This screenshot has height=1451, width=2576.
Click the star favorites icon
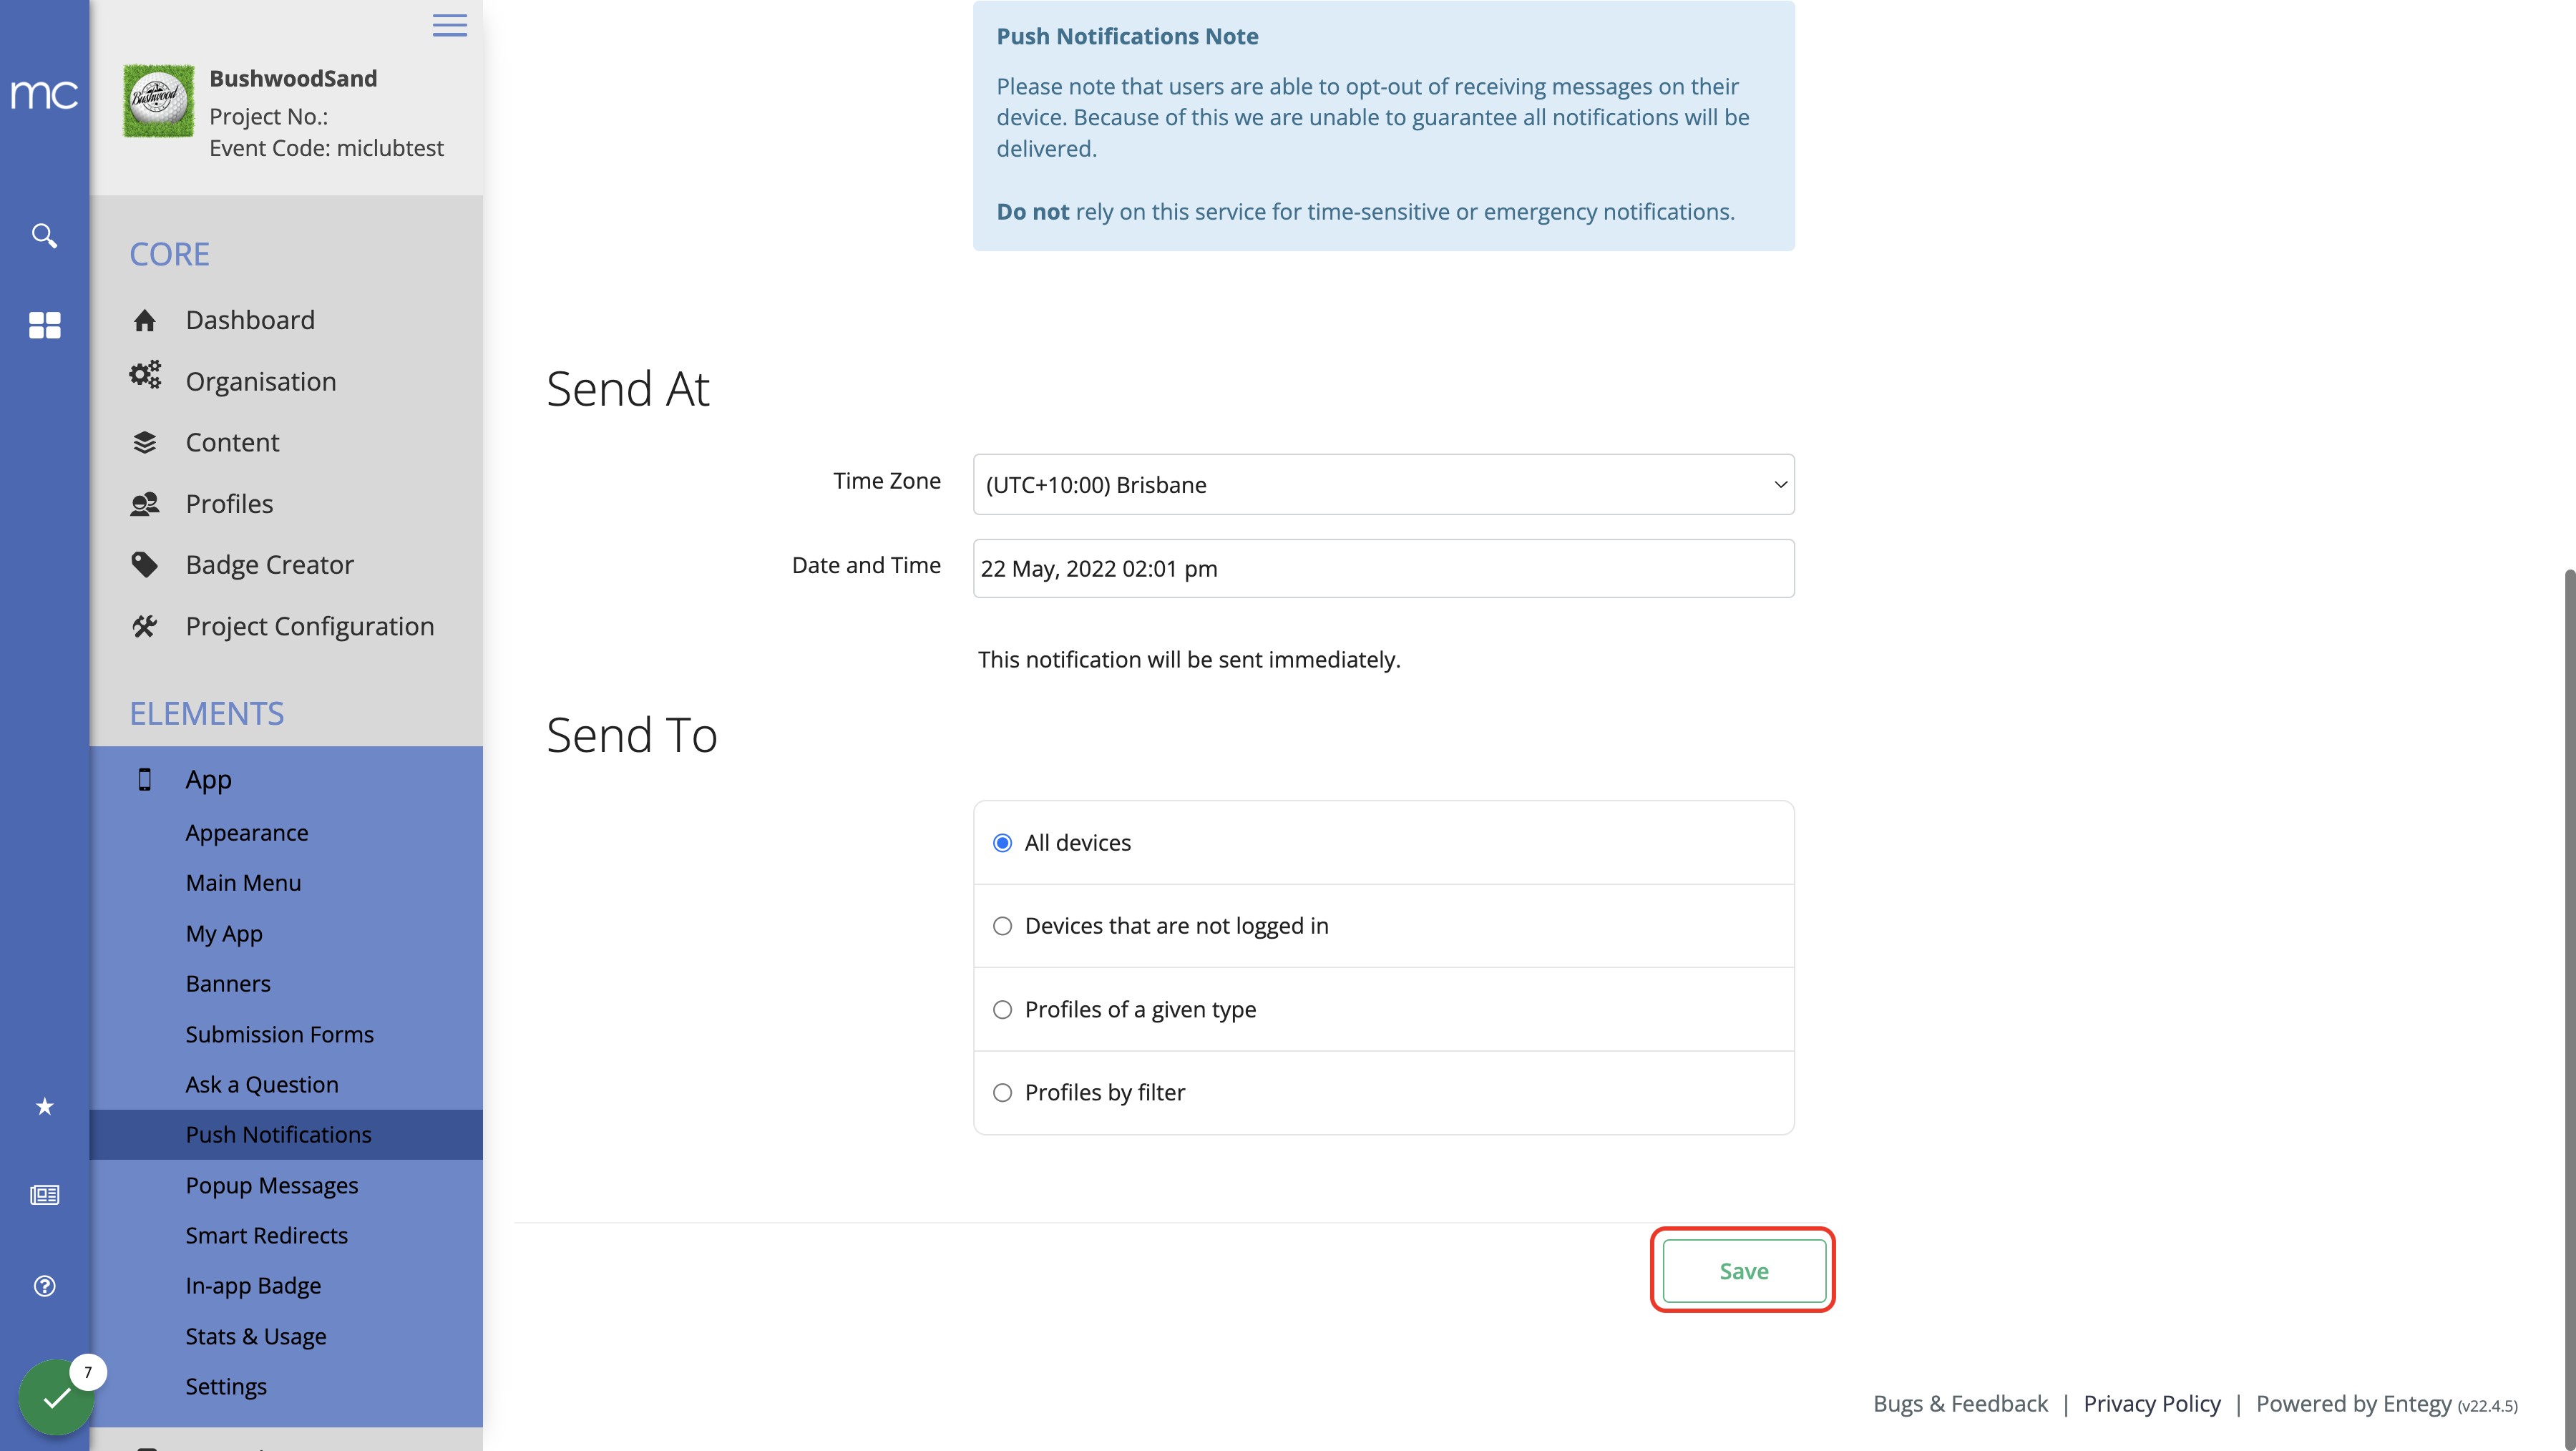click(44, 1106)
